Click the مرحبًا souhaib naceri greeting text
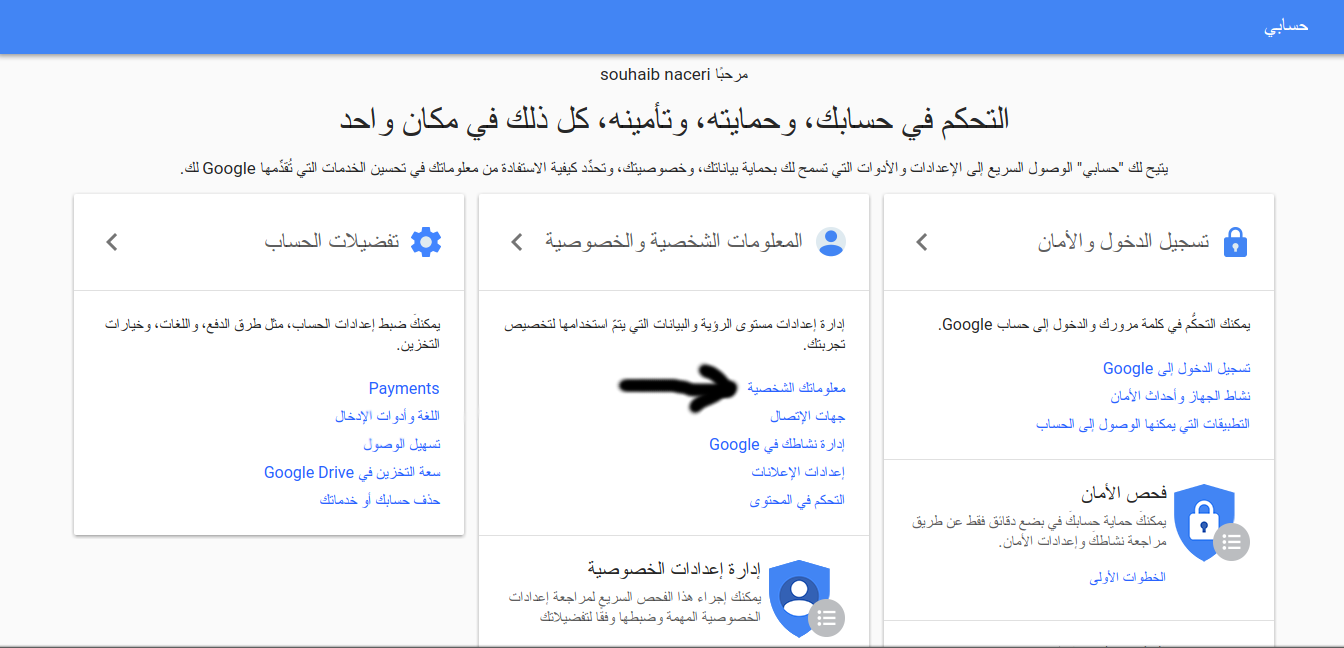The height and width of the screenshot is (648, 1344). tap(672, 74)
